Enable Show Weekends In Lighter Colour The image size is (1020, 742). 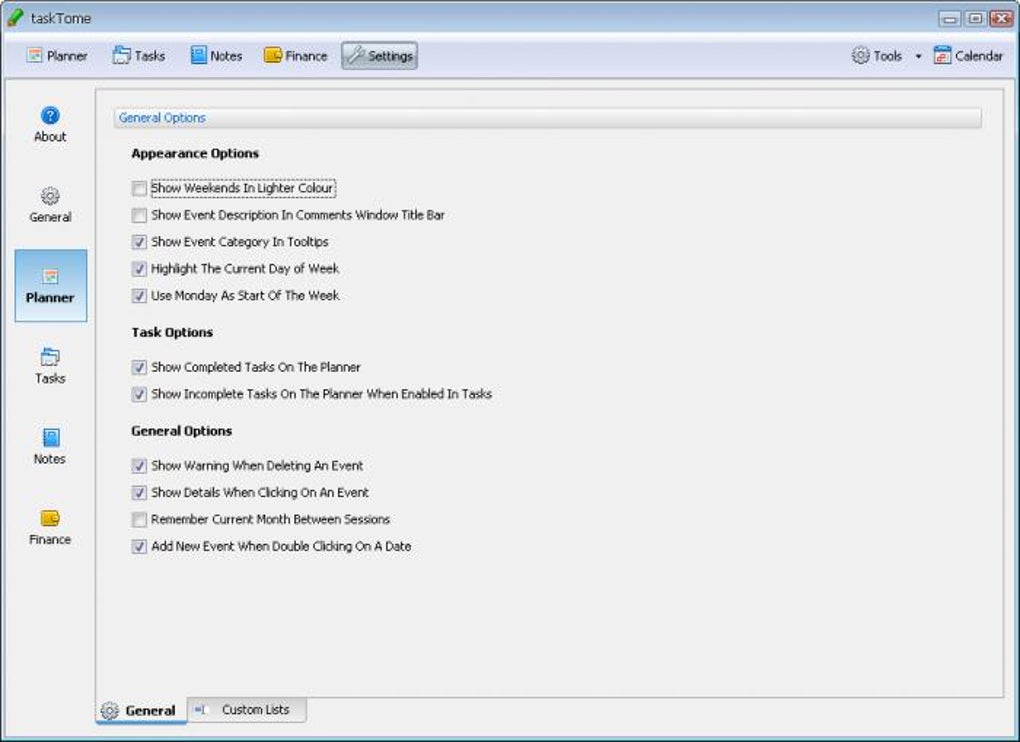click(x=139, y=189)
